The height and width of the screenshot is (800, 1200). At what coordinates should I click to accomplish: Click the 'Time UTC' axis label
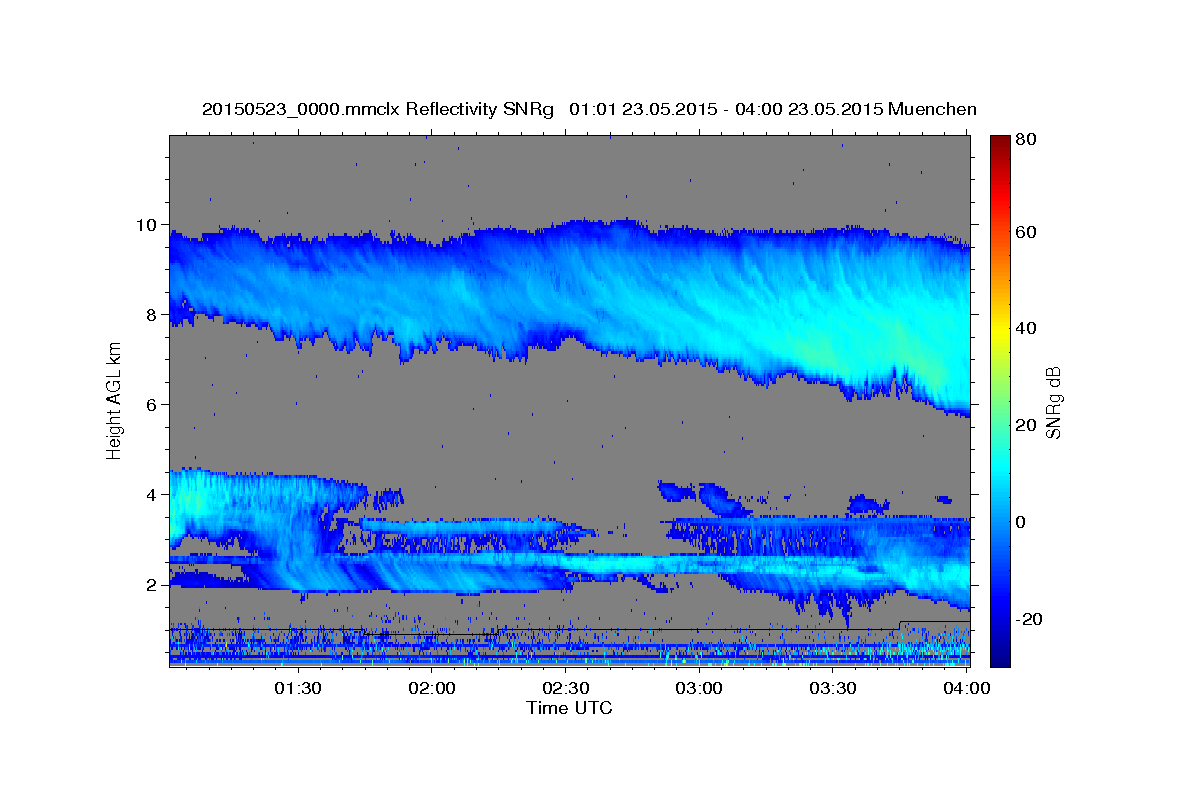click(x=569, y=708)
